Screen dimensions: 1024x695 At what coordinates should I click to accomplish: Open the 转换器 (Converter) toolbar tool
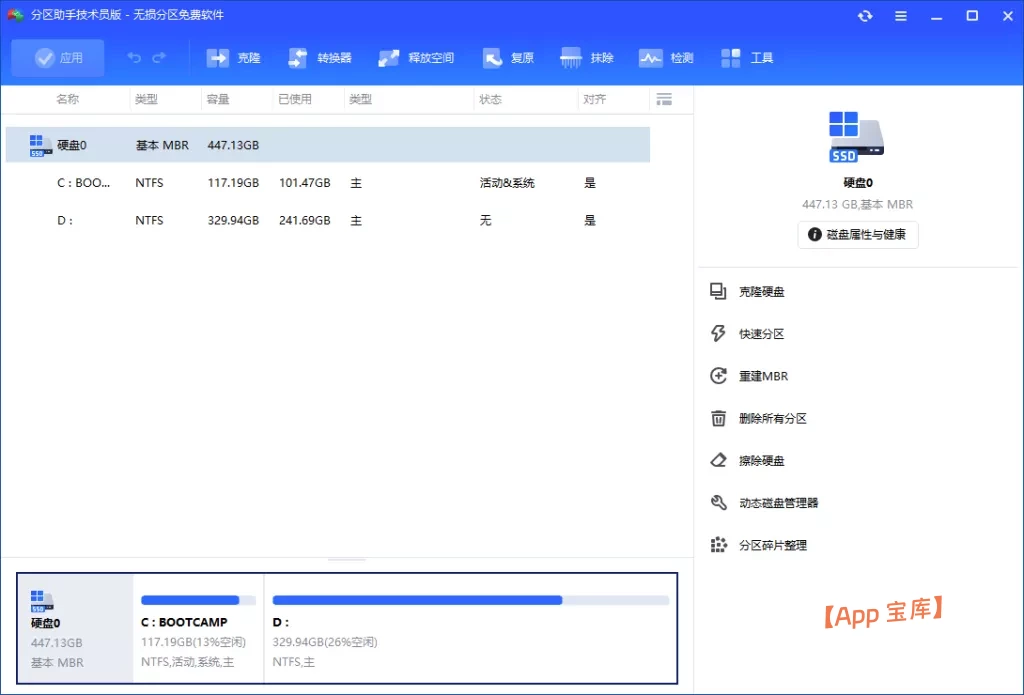319,57
